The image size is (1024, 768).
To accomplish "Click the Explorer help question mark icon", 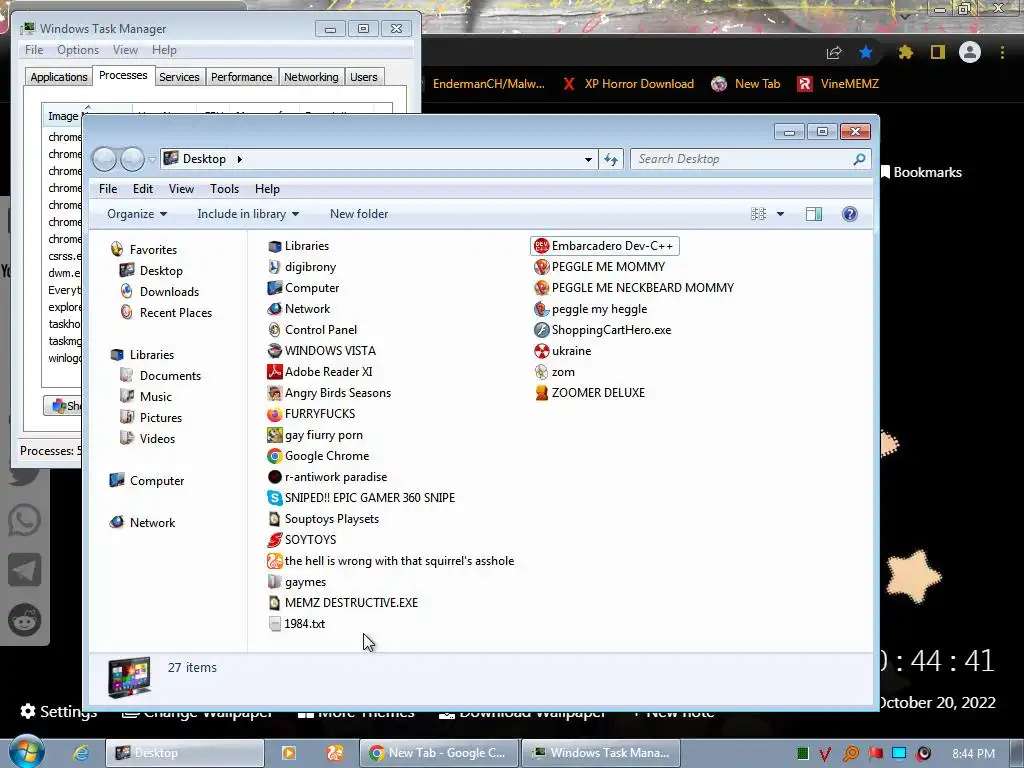I will 850,214.
